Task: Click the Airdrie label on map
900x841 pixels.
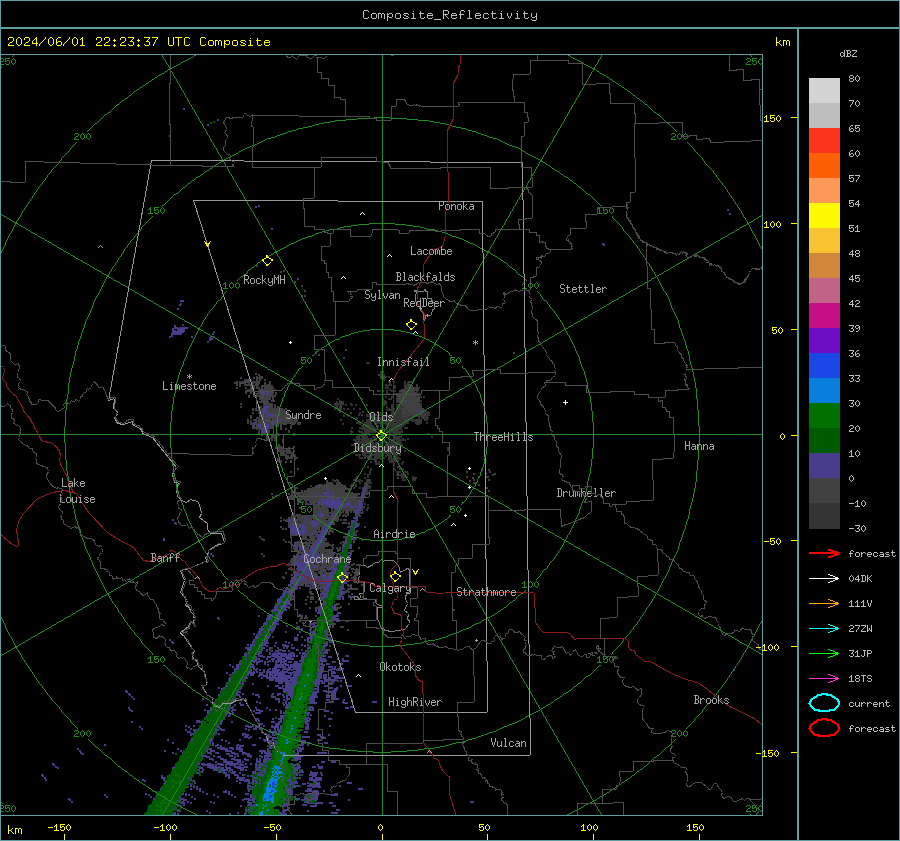Action: click(394, 534)
